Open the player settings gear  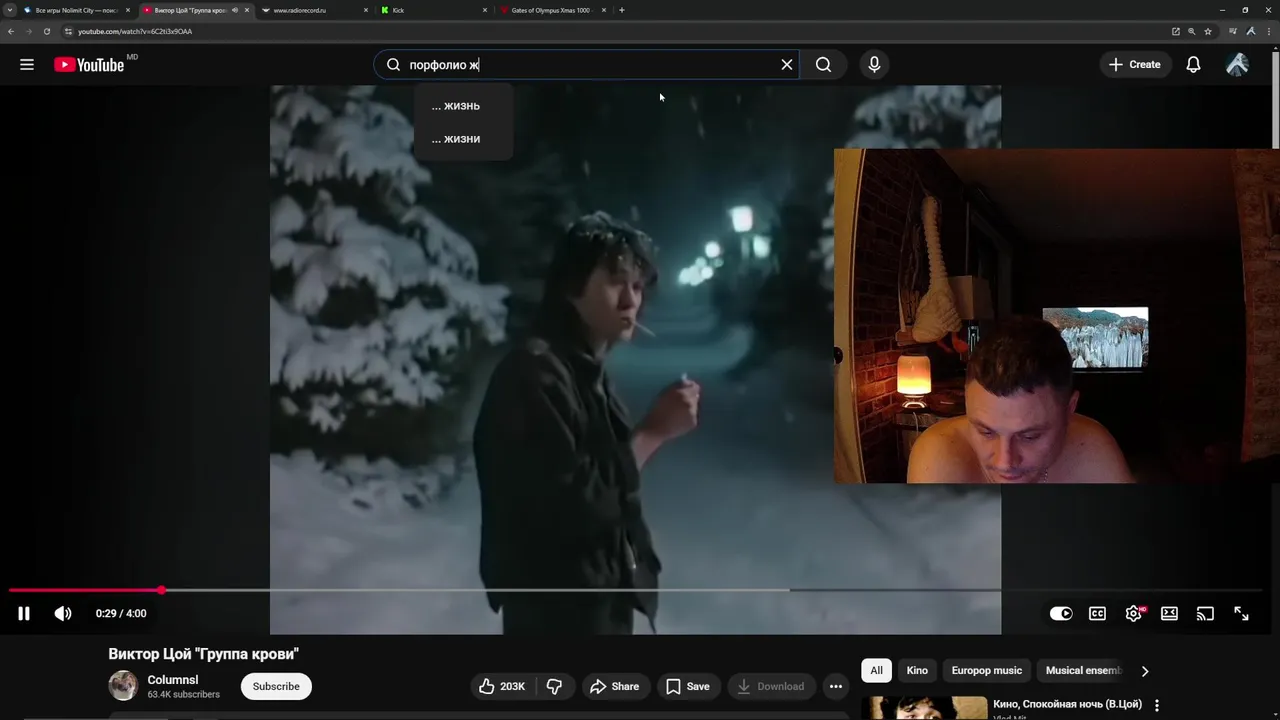pyautogui.click(x=1133, y=614)
